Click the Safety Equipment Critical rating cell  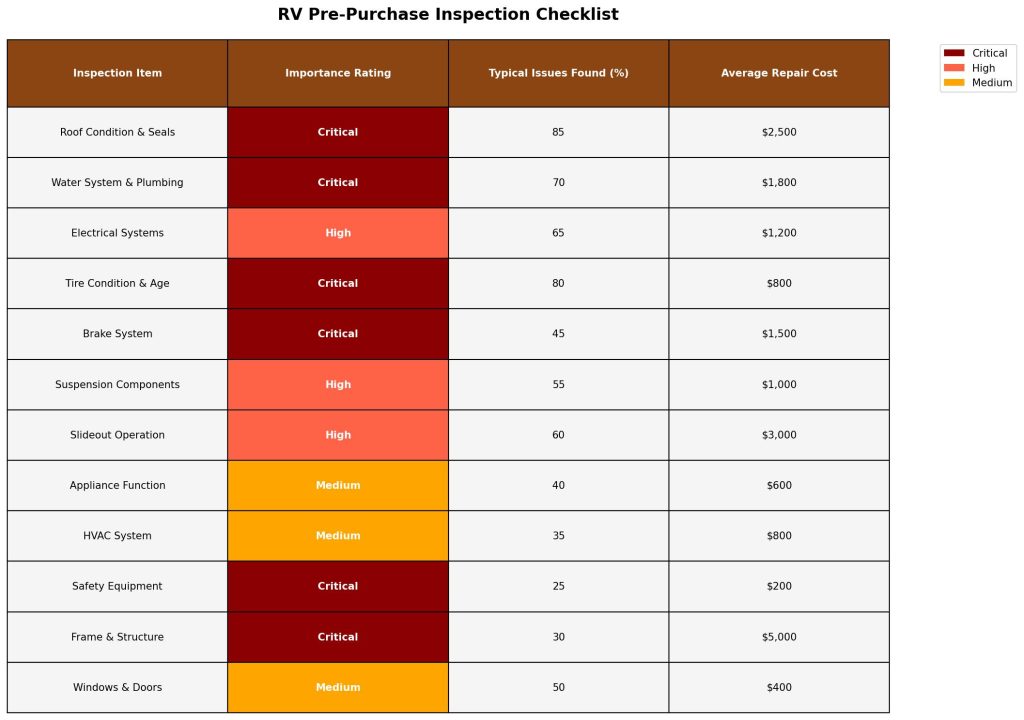pyautogui.click(x=338, y=587)
